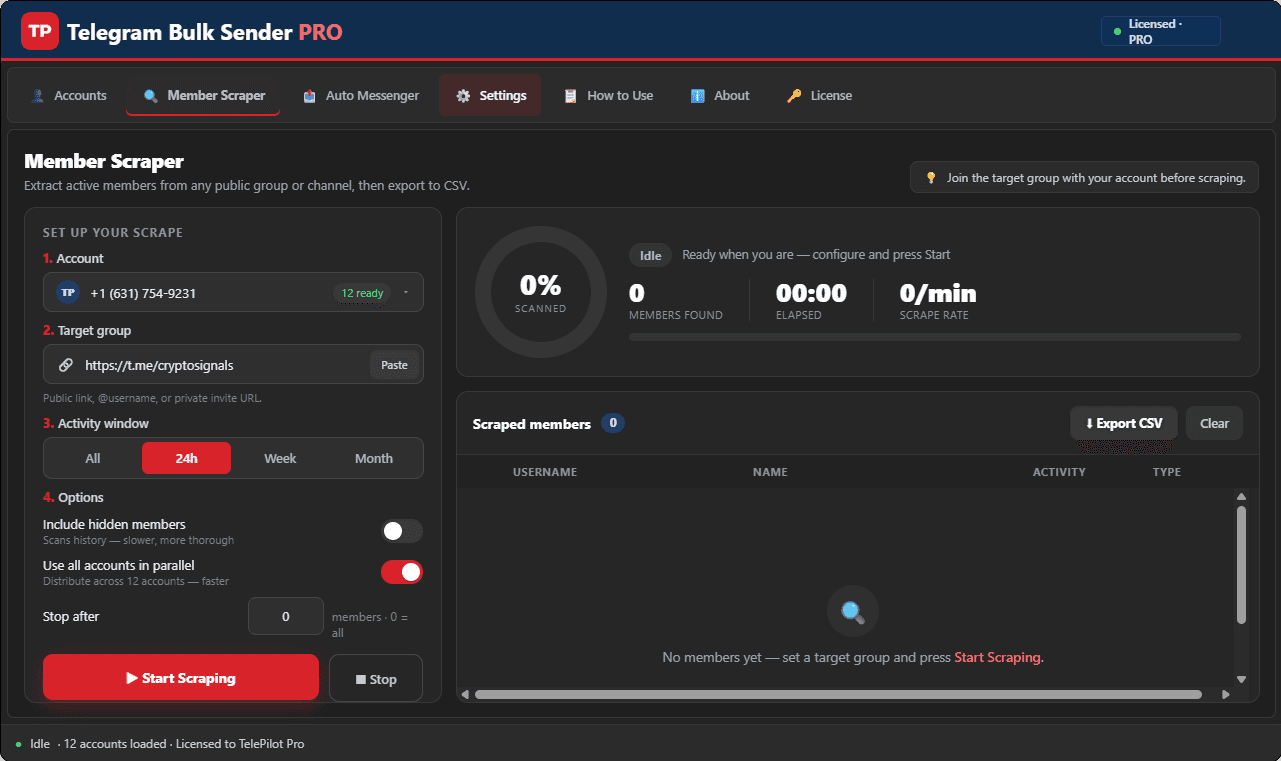Screen dimensions: 1281x761
Task: Open the How to Use tab
Action: 608,96
